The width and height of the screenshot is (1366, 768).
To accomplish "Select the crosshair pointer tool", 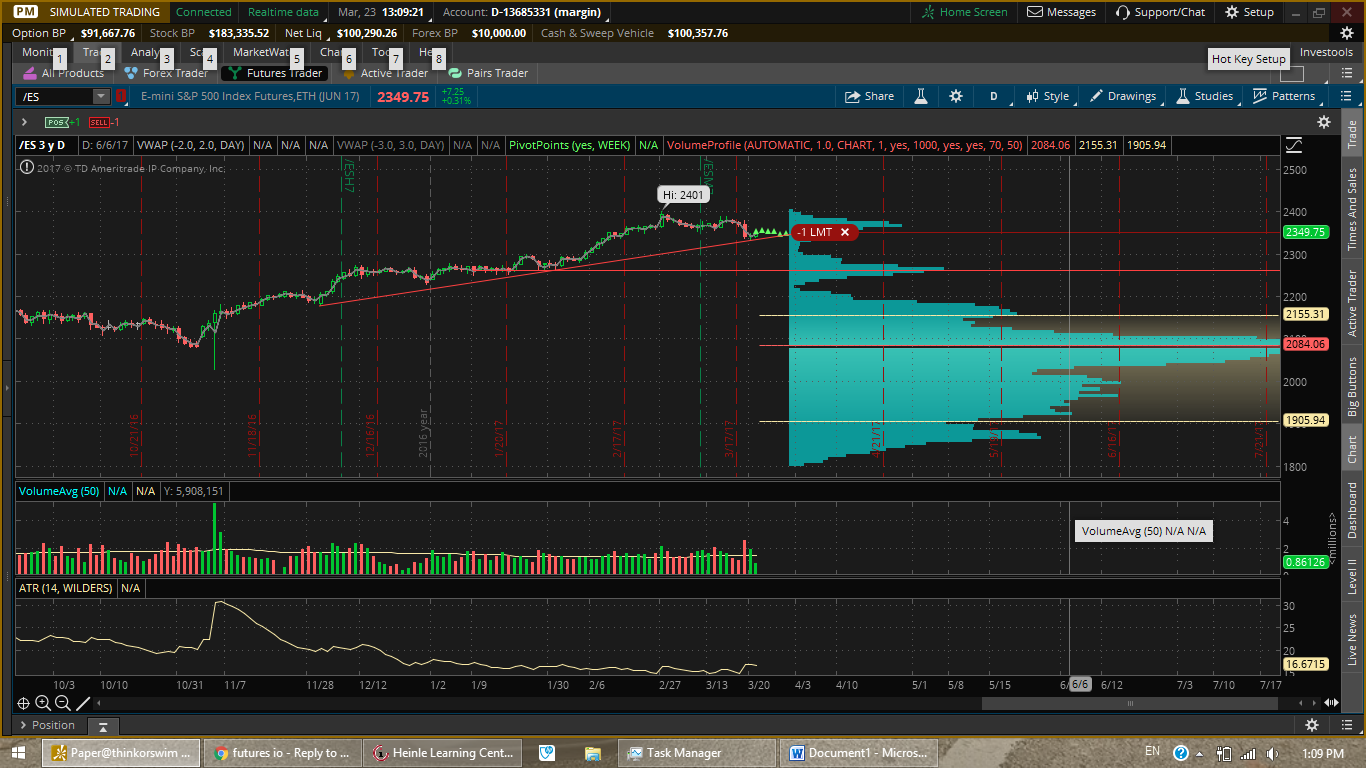I will click(23, 703).
